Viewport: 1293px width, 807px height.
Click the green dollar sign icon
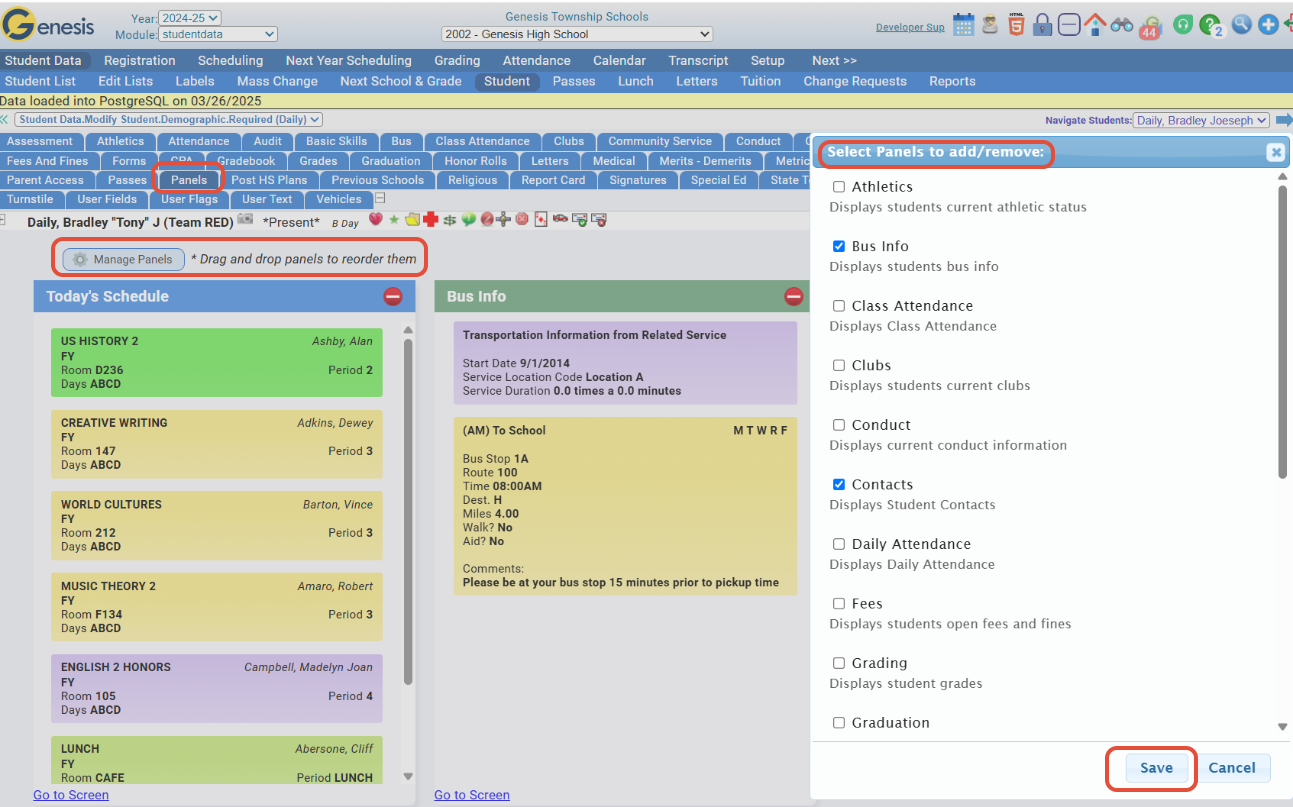click(450, 219)
